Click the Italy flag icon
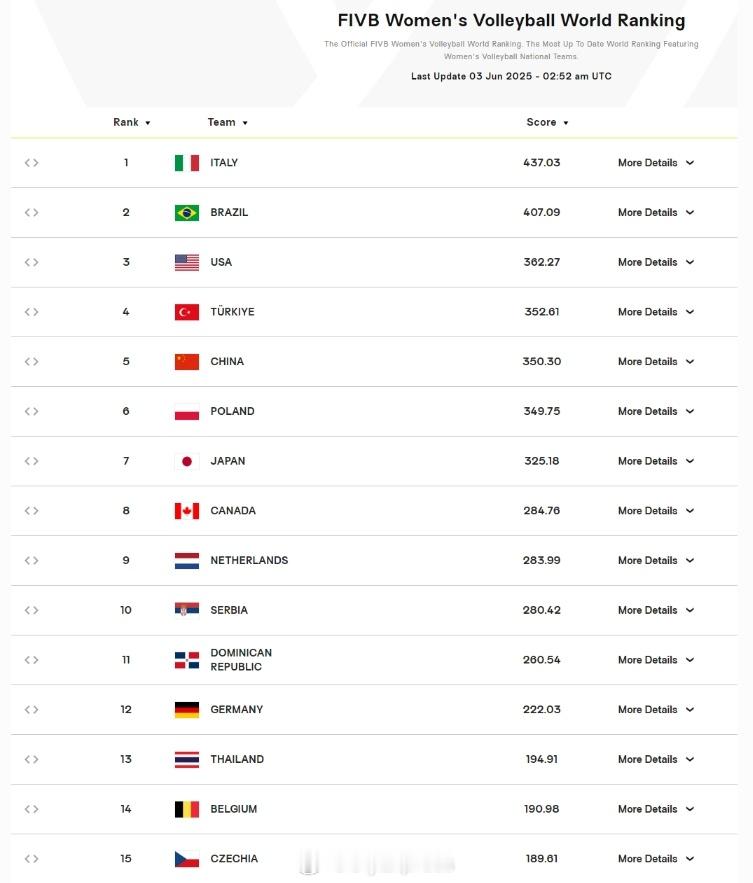Viewport: 753px width, 883px height. [186, 163]
